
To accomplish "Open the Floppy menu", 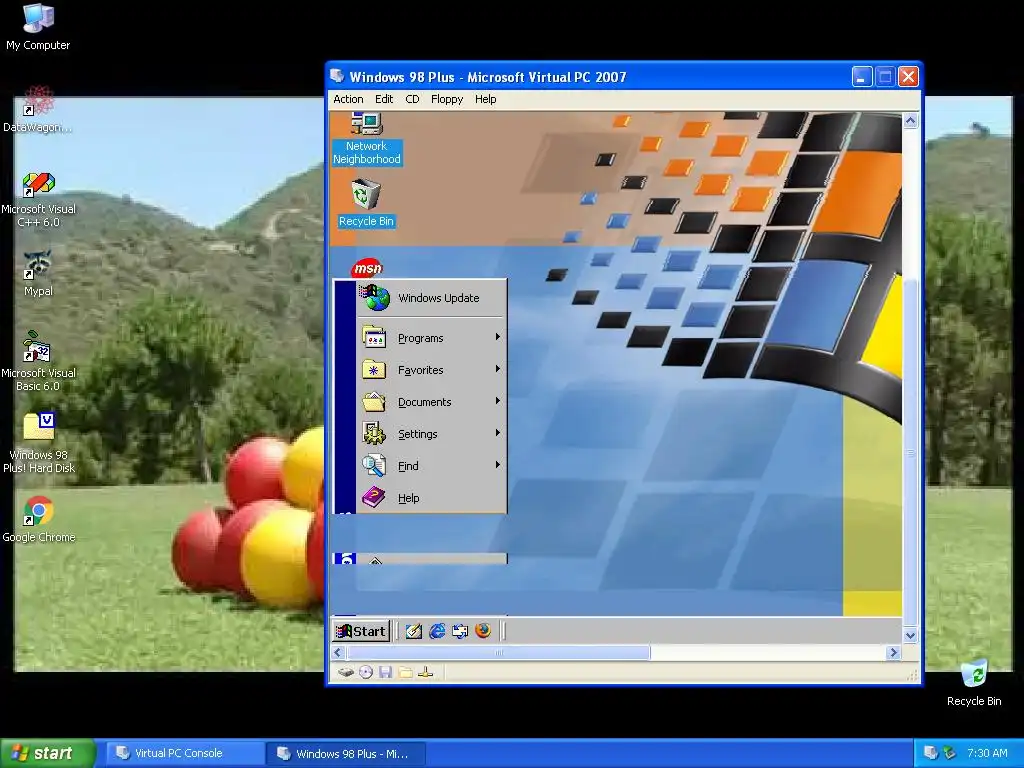I will click(447, 99).
